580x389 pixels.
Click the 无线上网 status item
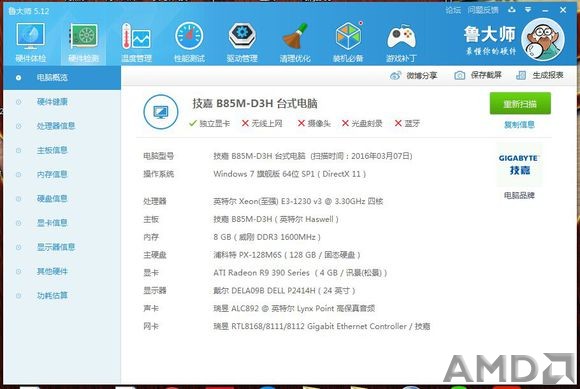coord(262,124)
